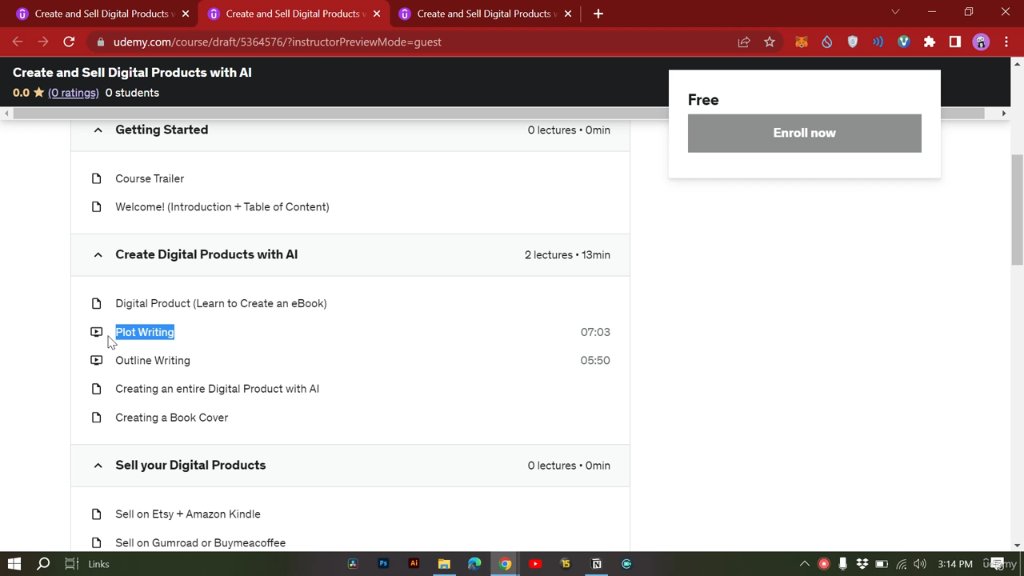Click the Links toolbar on the taskbar

[x=99, y=564]
